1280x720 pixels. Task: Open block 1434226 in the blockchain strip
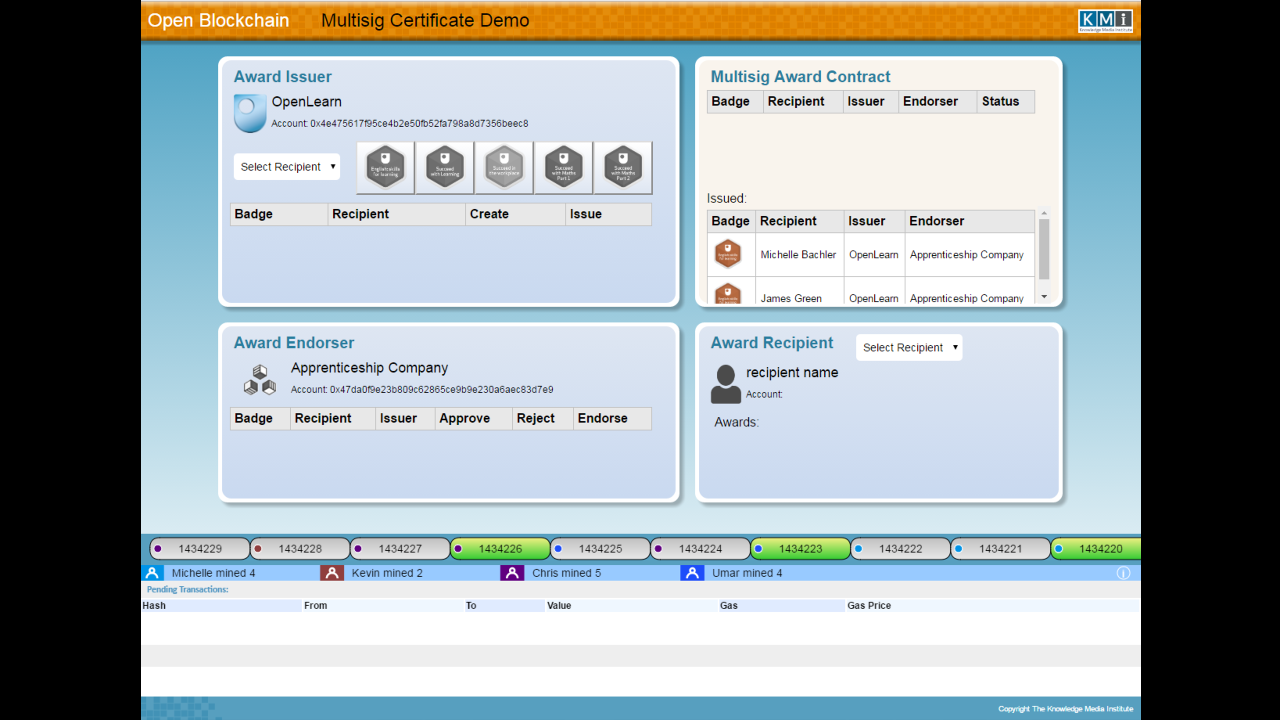click(x=500, y=549)
